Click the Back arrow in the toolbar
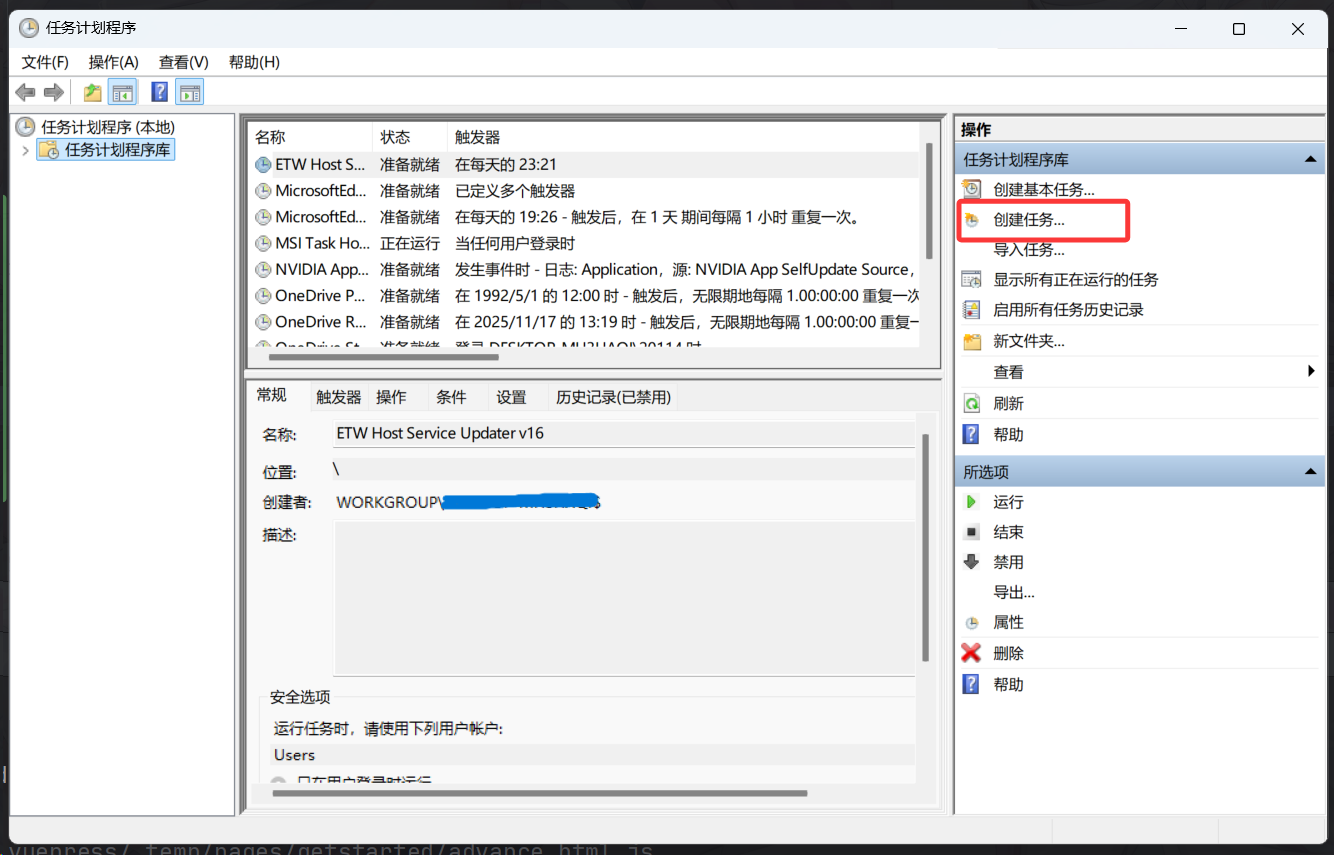 (x=25, y=93)
